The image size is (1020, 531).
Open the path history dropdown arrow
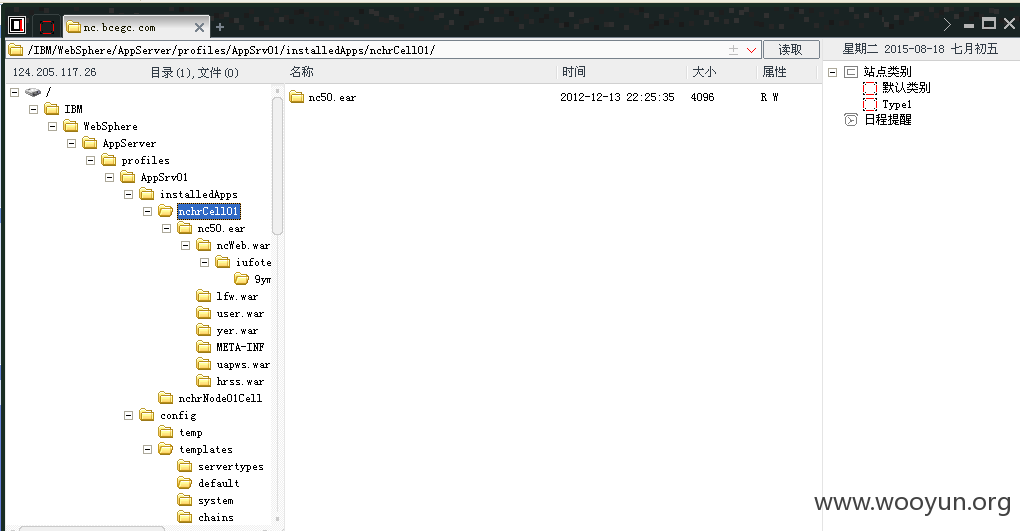click(751, 50)
